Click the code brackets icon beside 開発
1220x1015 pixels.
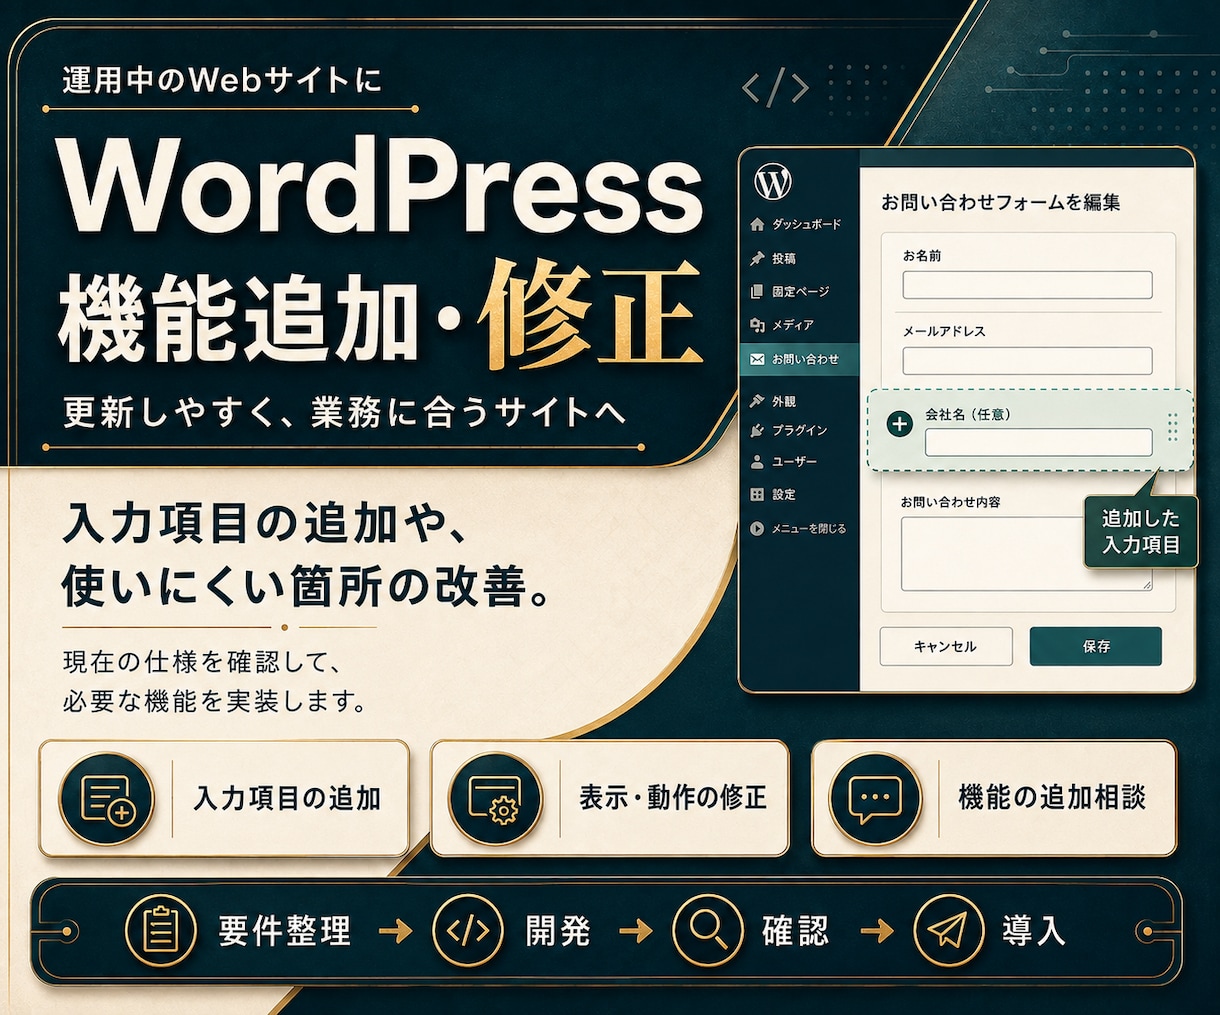pyautogui.click(x=468, y=931)
